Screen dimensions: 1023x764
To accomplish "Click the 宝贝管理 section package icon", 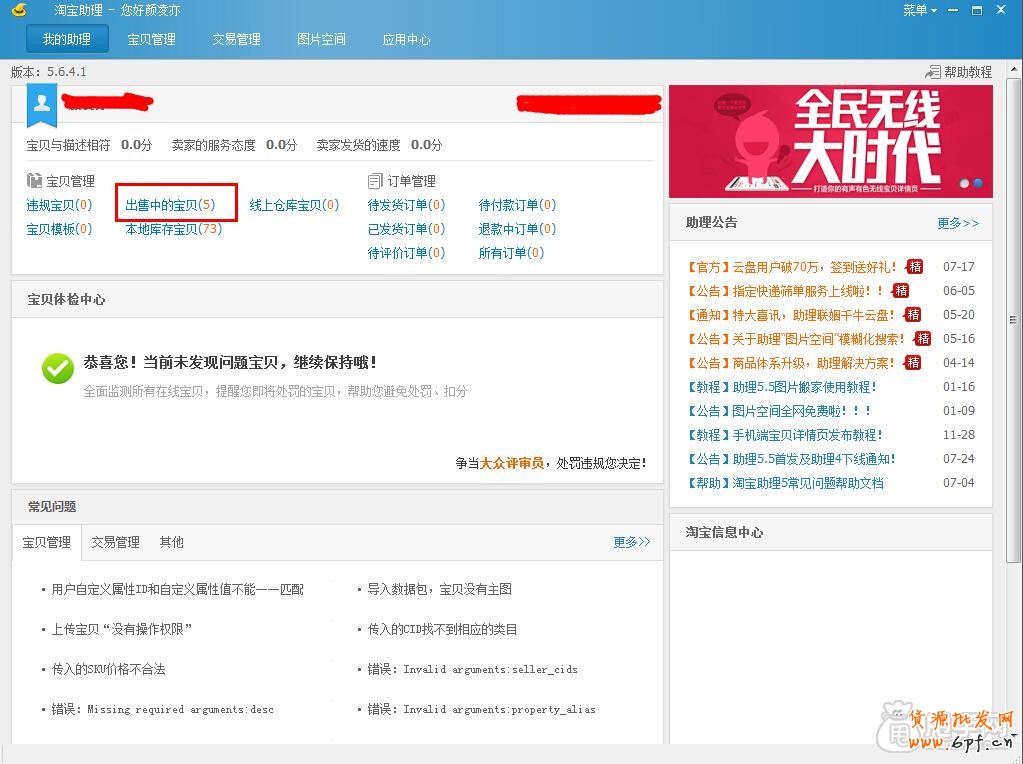I will (34, 180).
